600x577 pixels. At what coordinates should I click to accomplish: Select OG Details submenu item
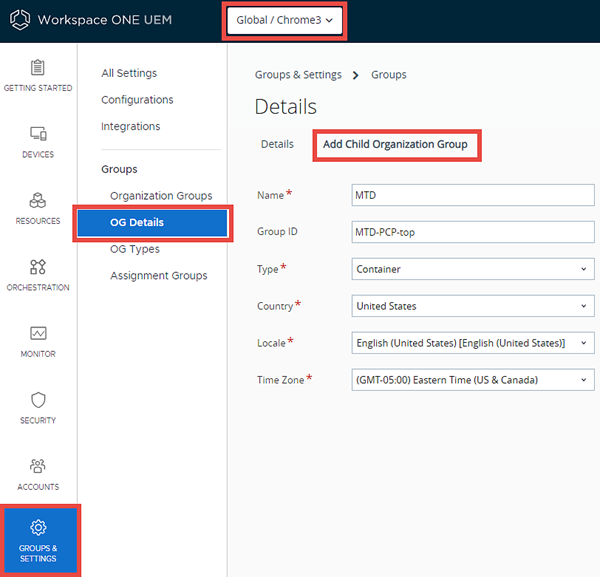[152, 222]
